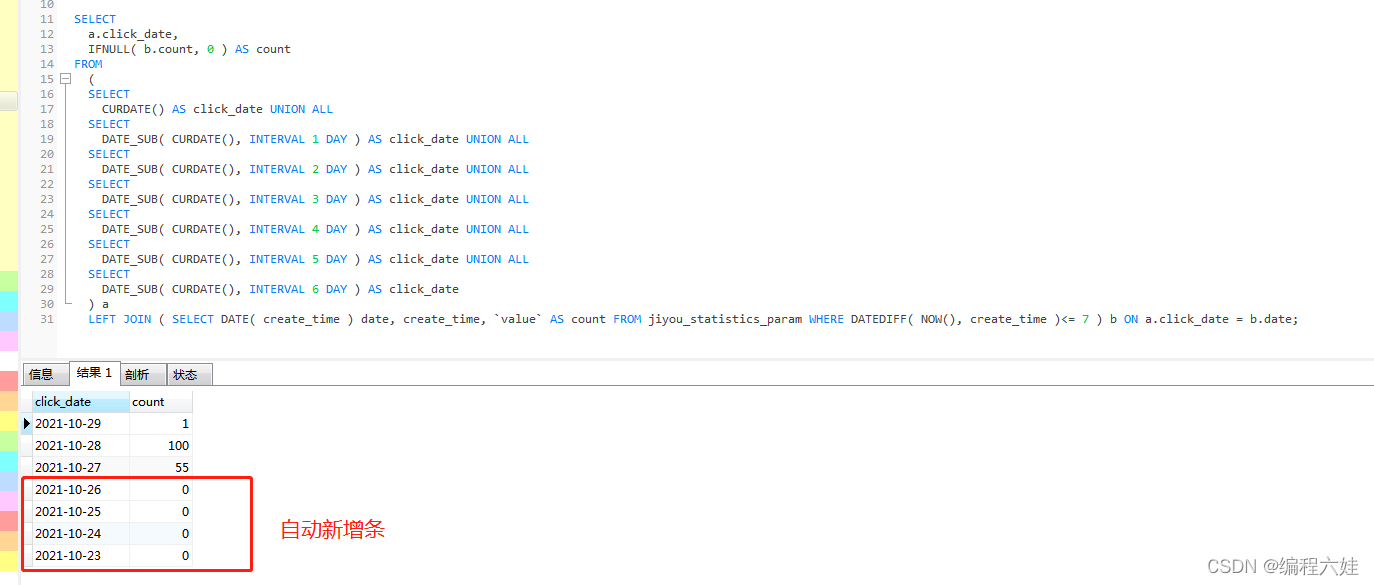The width and height of the screenshot is (1374, 585).
Task: Click INTERVAL 2 DAY in the code
Action: [298, 169]
